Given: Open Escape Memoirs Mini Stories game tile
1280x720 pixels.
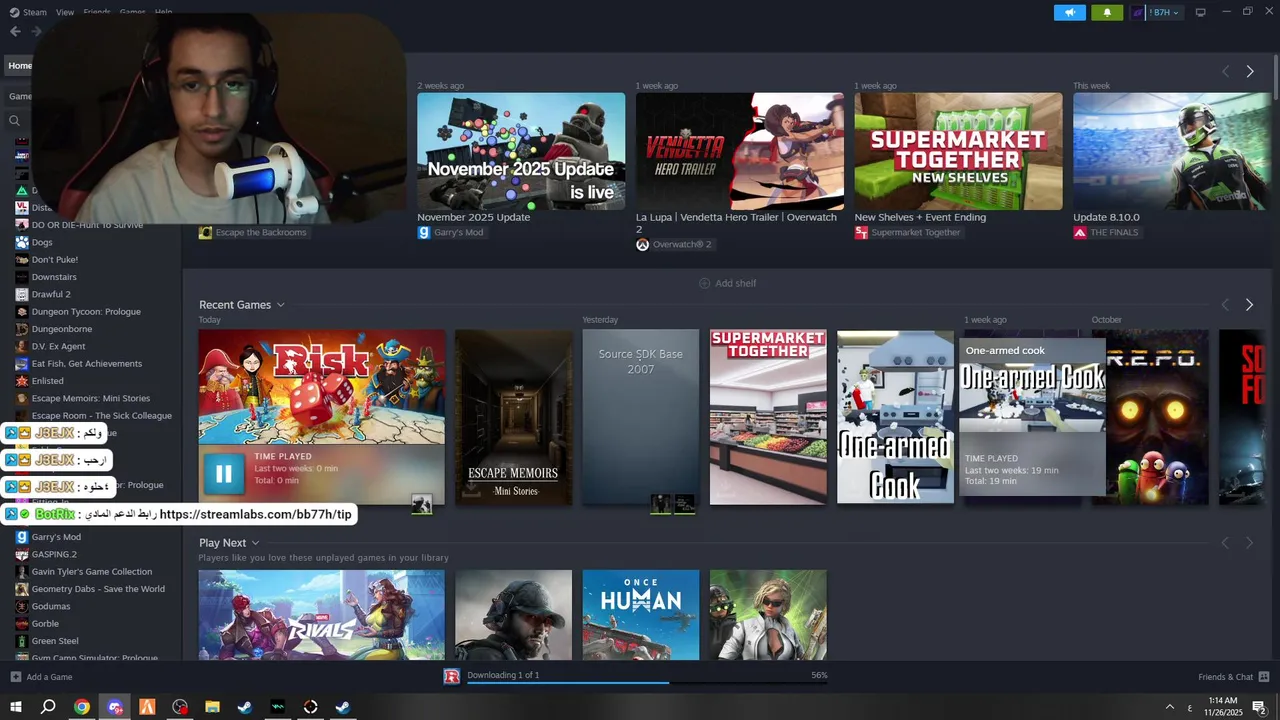Looking at the screenshot, I should [513, 417].
